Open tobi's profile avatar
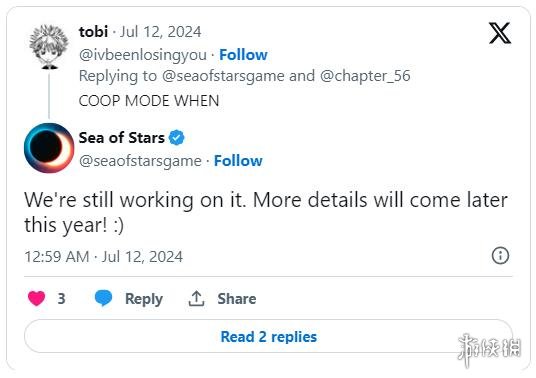Viewport: 536px width, 378px height. (x=49, y=46)
